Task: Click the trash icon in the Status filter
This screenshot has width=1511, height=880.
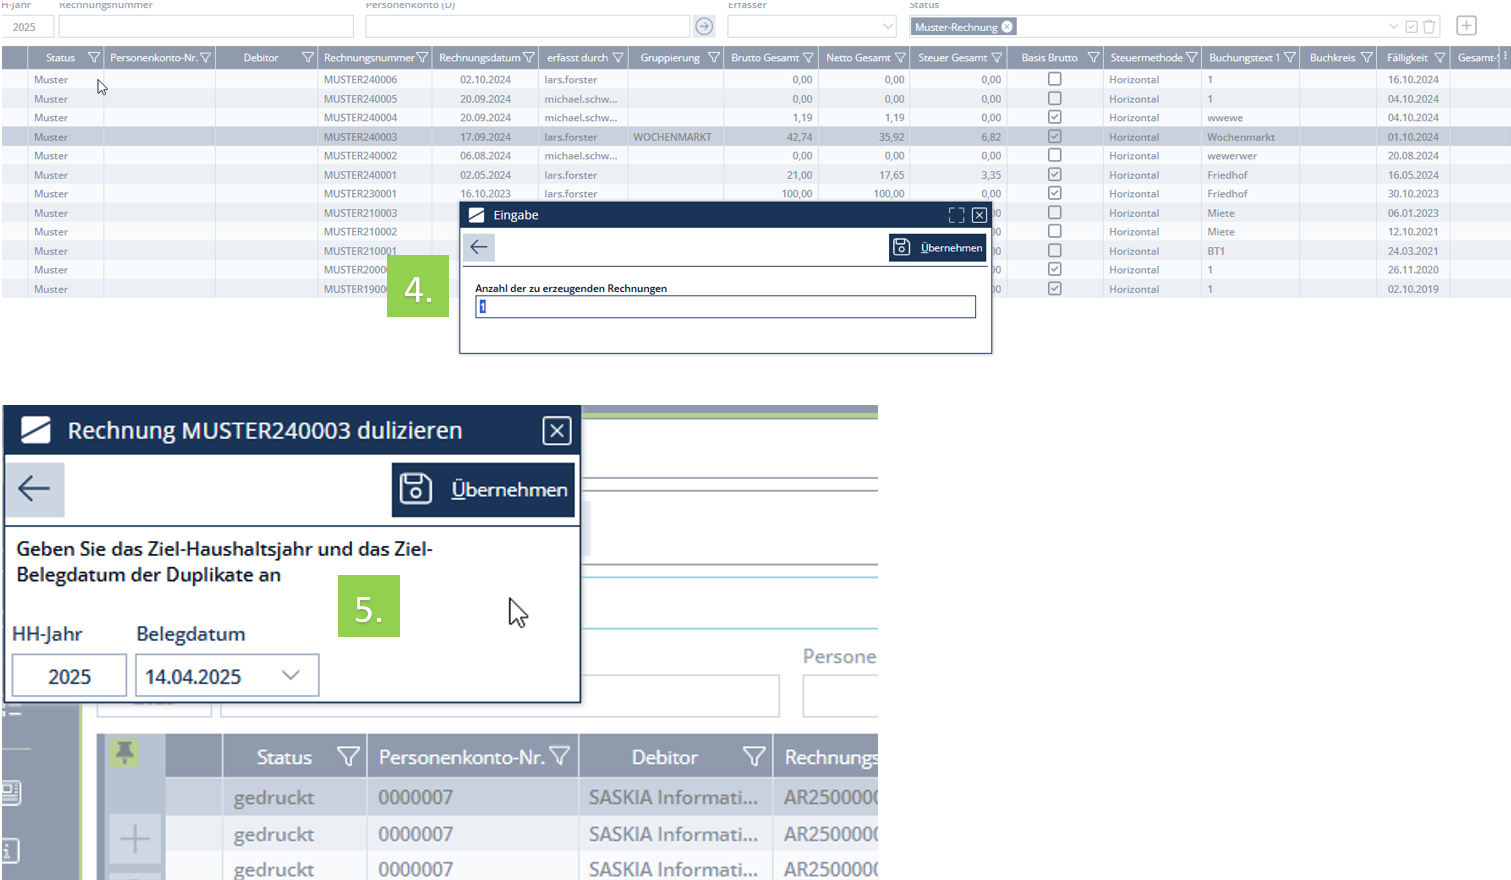Action: point(1429,27)
